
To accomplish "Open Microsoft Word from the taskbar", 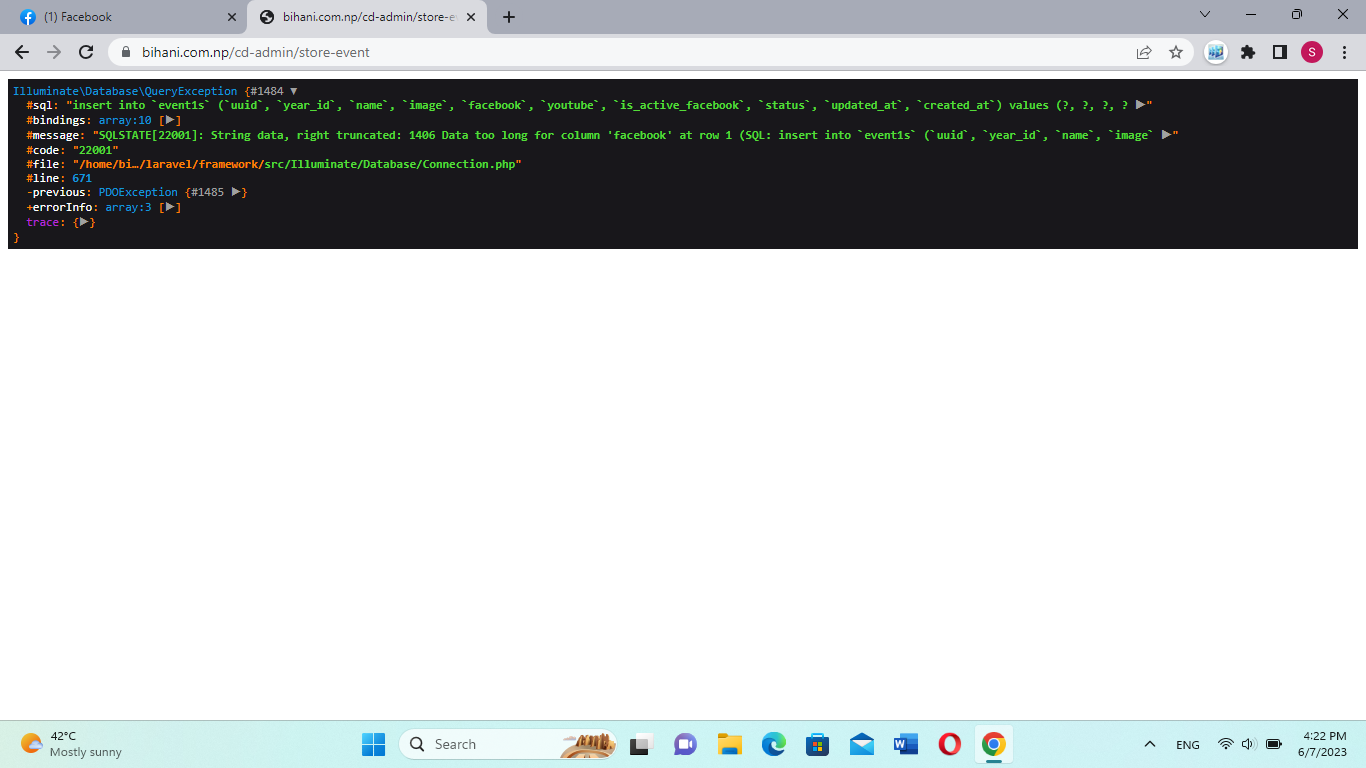I will coord(906,744).
